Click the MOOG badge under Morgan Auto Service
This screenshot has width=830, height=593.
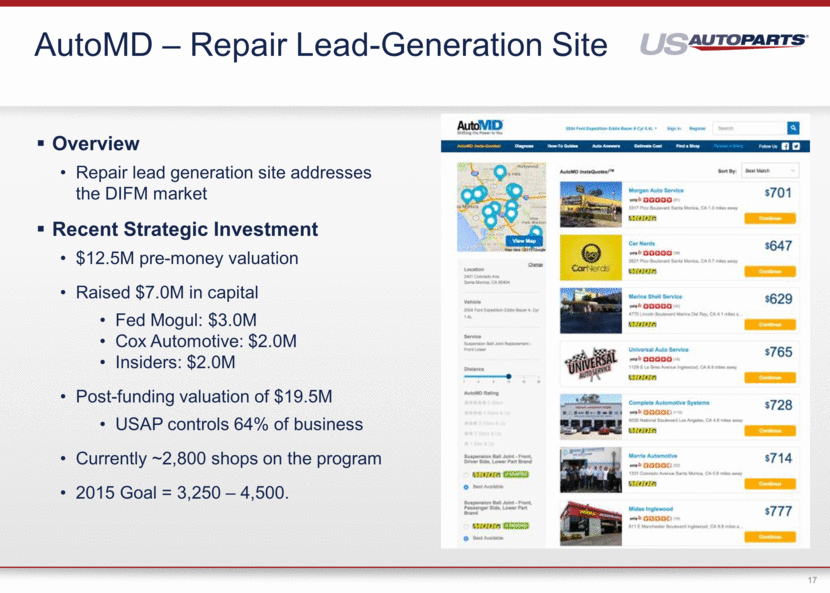pyautogui.click(x=643, y=217)
